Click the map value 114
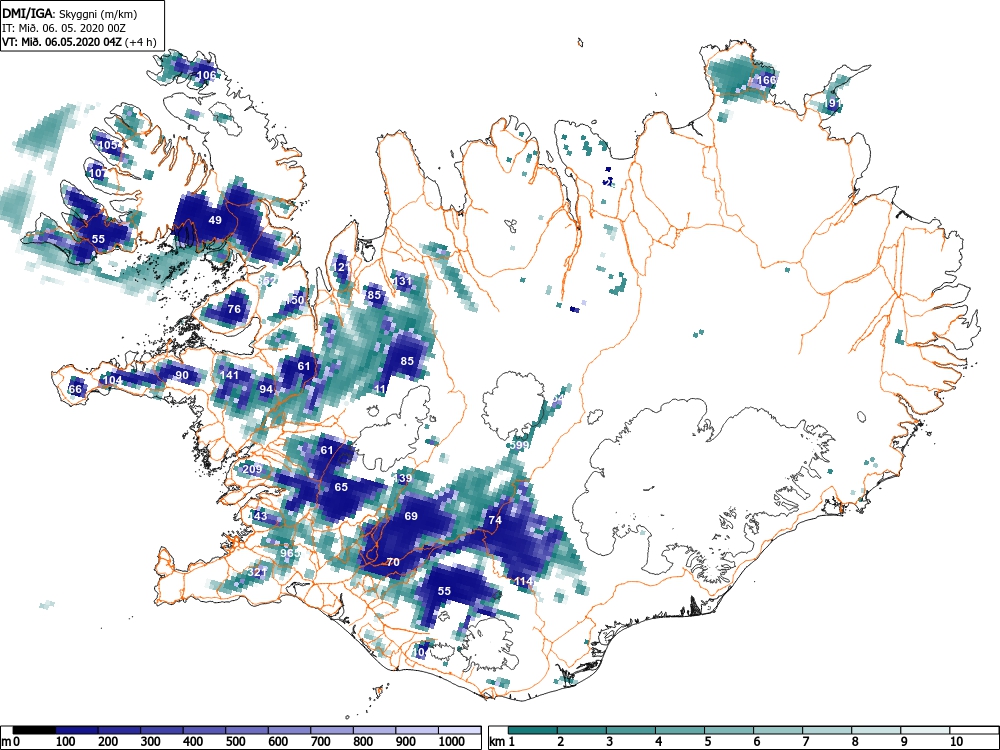 pyautogui.click(x=524, y=582)
